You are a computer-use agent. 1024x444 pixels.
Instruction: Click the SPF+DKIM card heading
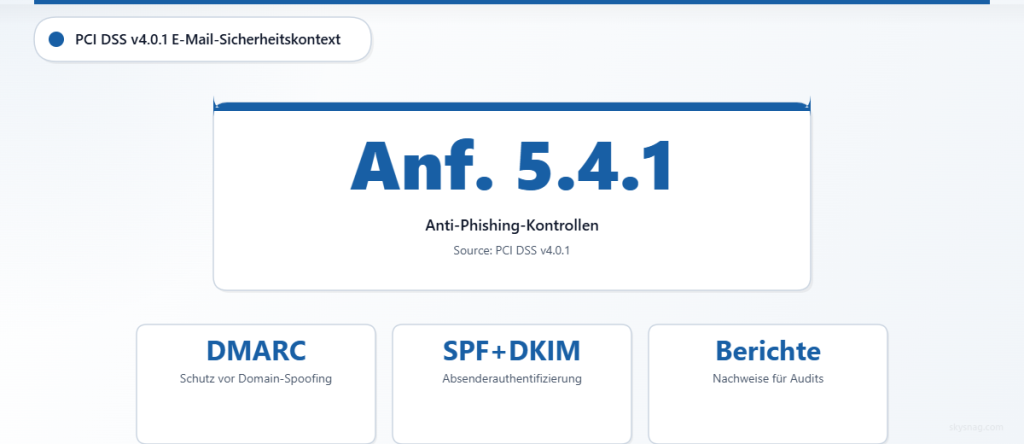click(x=511, y=351)
